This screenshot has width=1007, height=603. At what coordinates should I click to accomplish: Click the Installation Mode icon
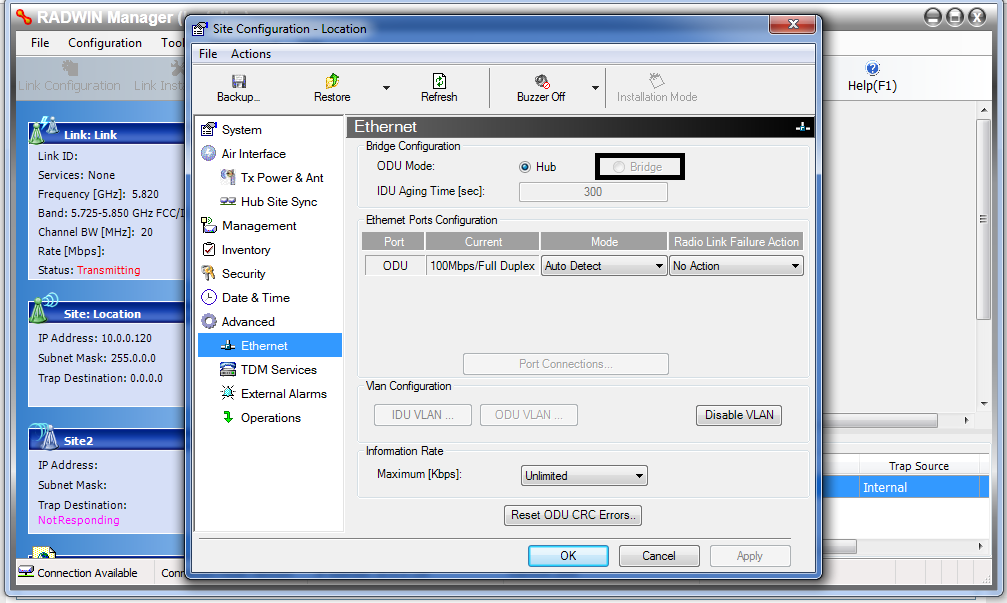pyautogui.click(x=656, y=80)
